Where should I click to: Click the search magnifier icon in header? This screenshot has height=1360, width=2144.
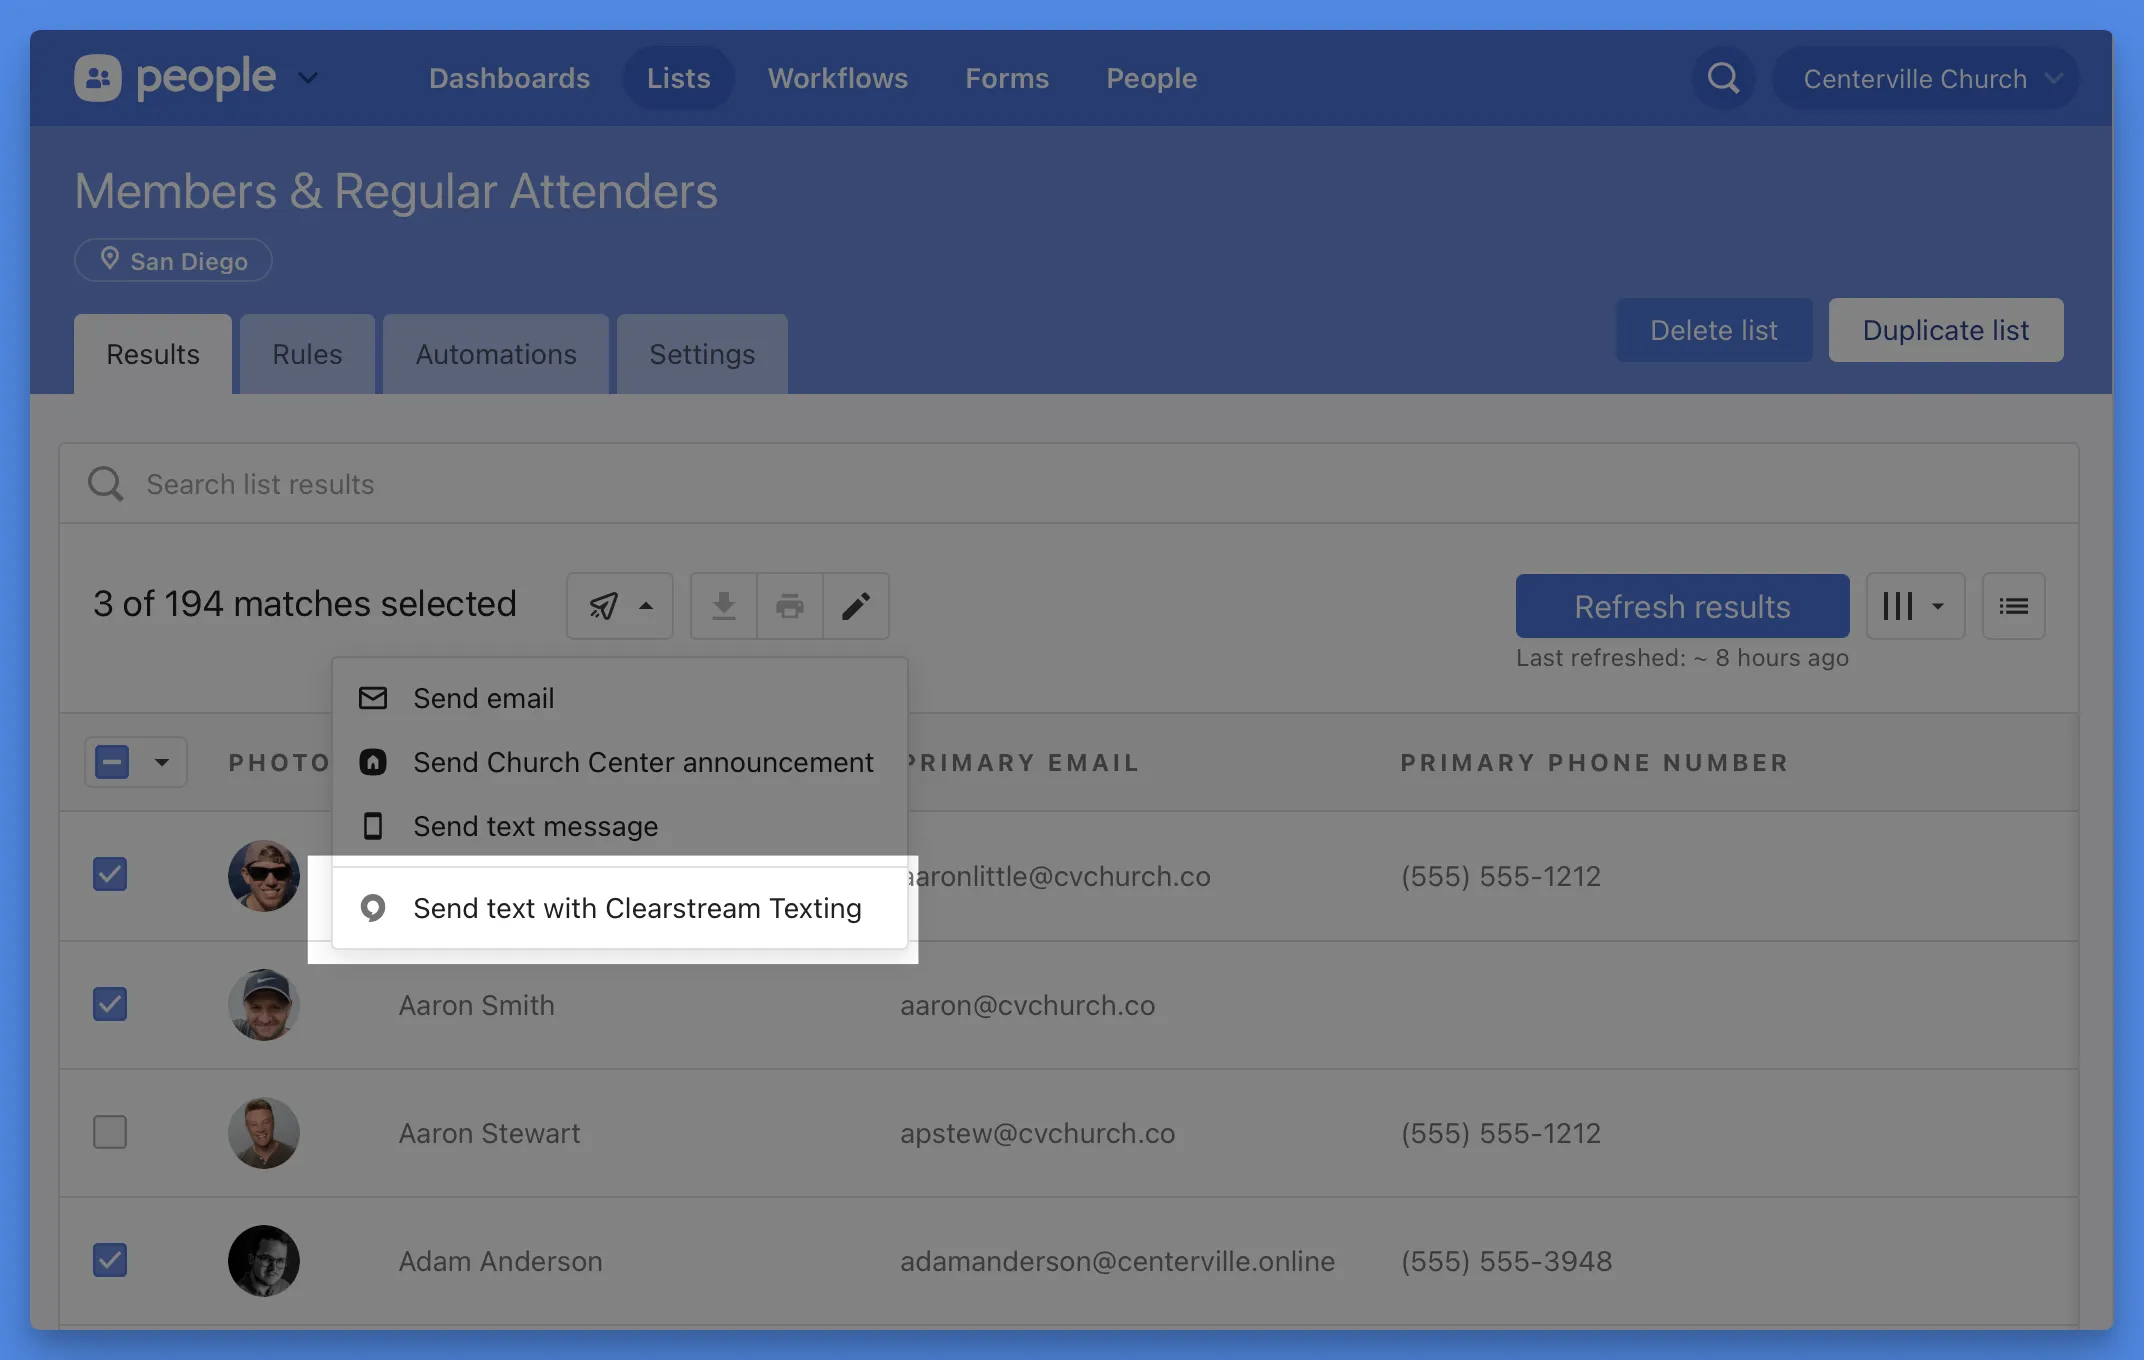click(1723, 78)
